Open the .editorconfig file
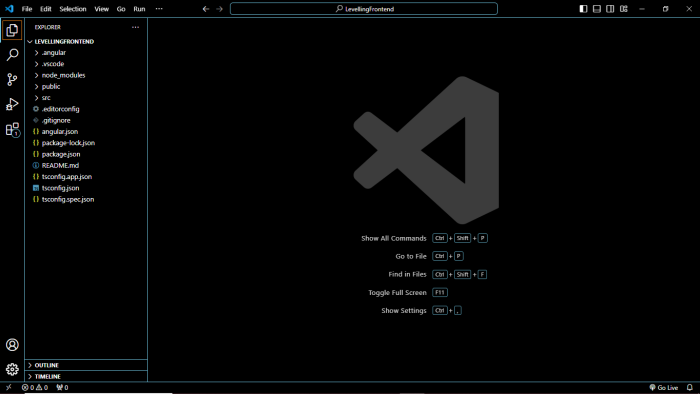Screen dimensions: 700x394 point(86,109)
